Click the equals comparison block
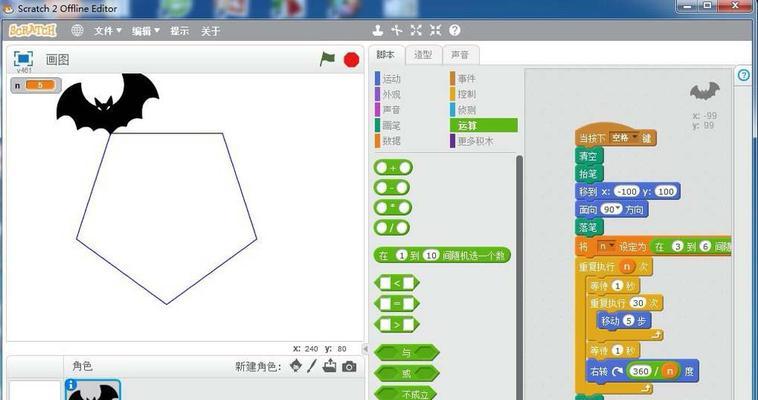 pos(397,304)
